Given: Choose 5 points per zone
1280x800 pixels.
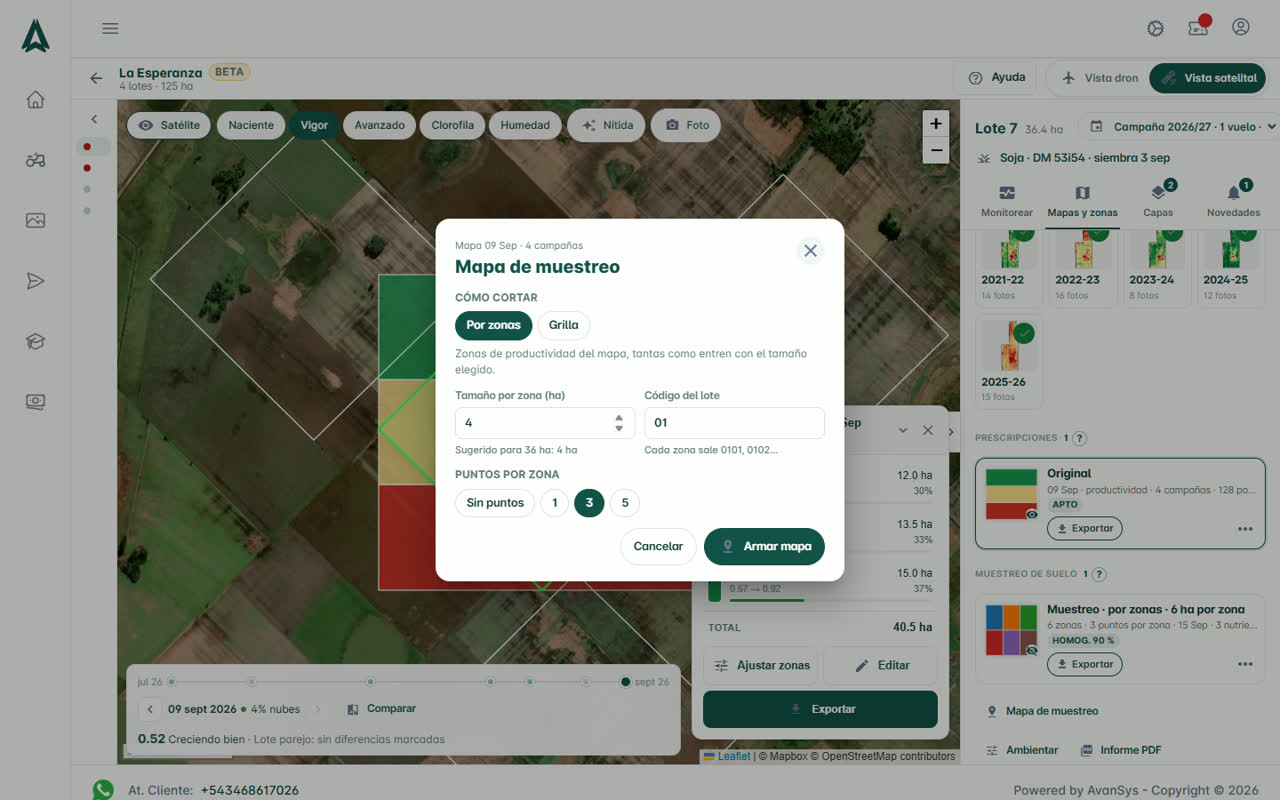Looking at the screenshot, I should point(625,503).
